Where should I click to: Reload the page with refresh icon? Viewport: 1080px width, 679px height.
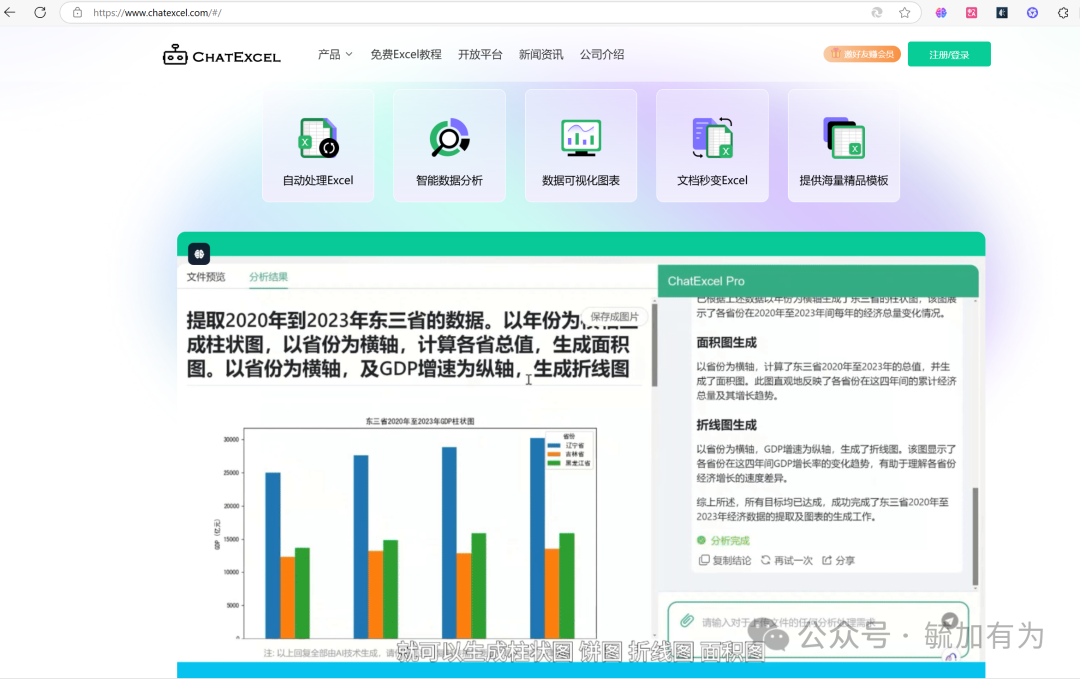coord(40,12)
